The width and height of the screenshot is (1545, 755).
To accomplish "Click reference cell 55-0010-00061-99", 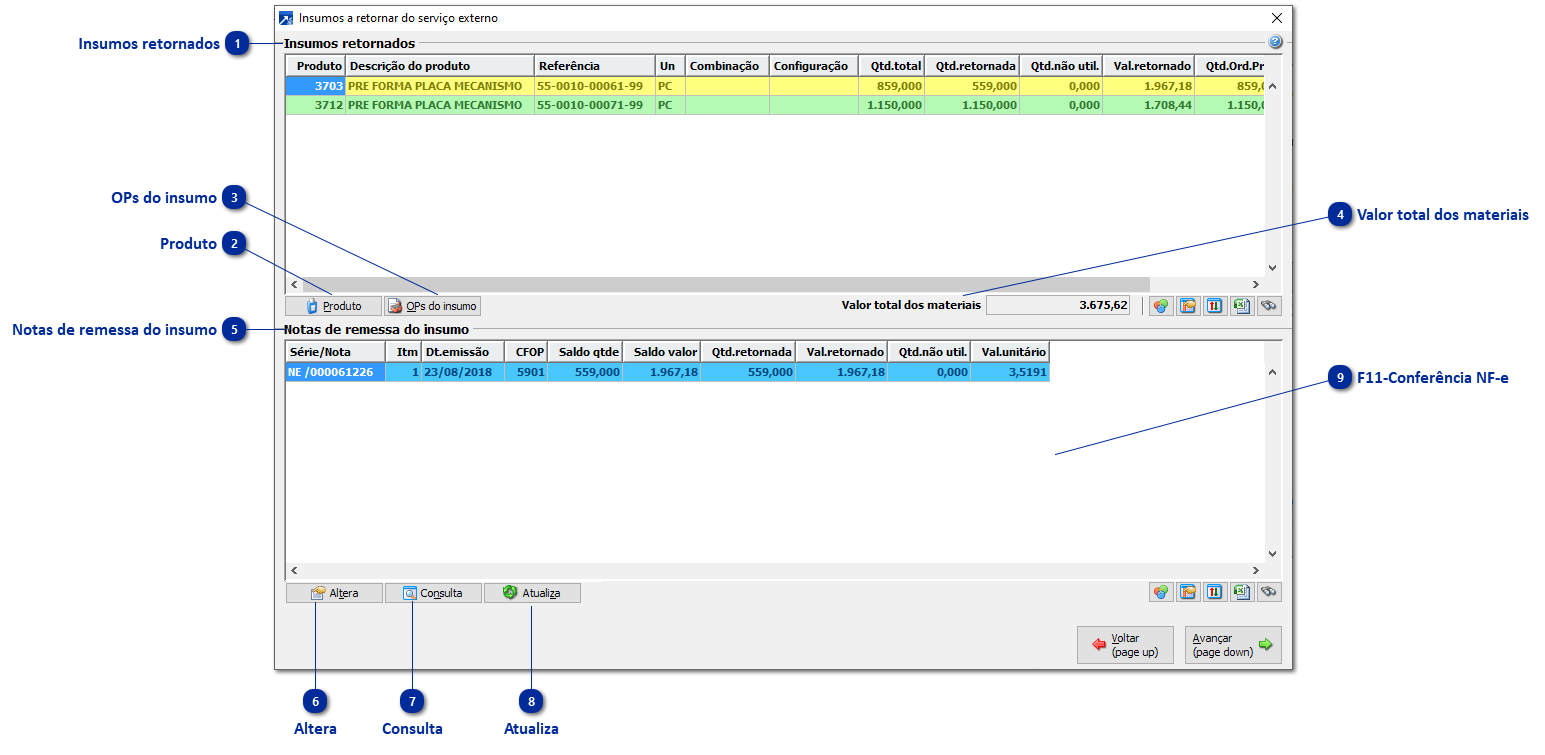I will pyautogui.click(x=595, y=86).
